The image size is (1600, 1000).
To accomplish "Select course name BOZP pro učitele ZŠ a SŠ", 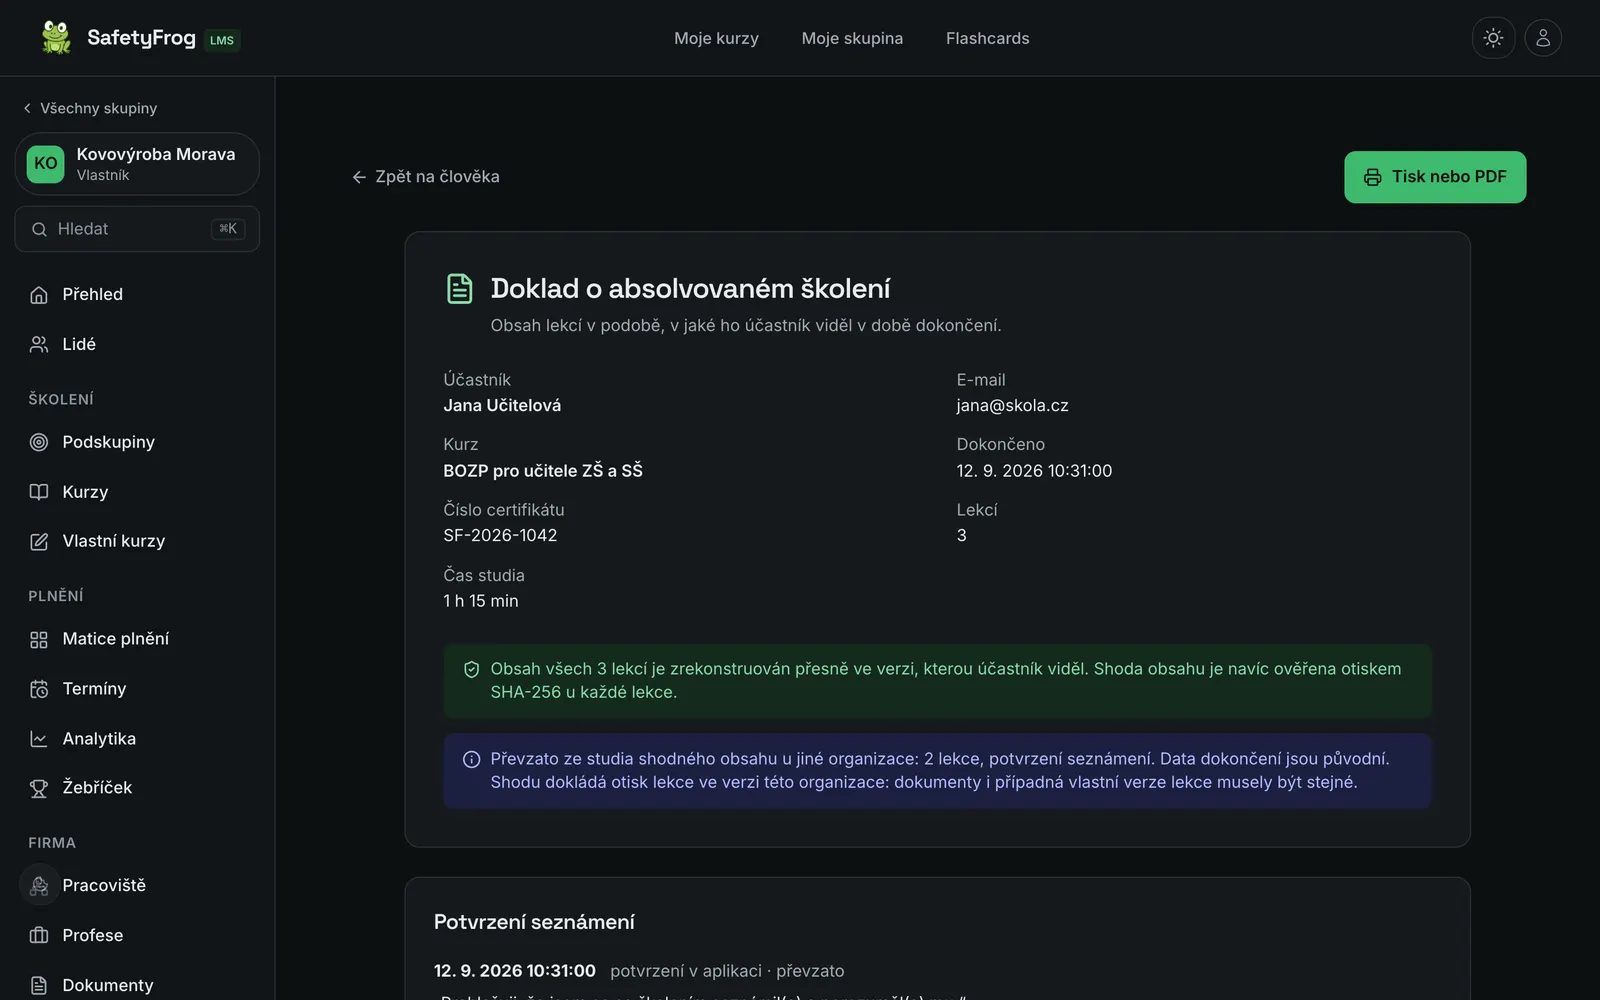I will pyautogui.click(x=543, y=470).
